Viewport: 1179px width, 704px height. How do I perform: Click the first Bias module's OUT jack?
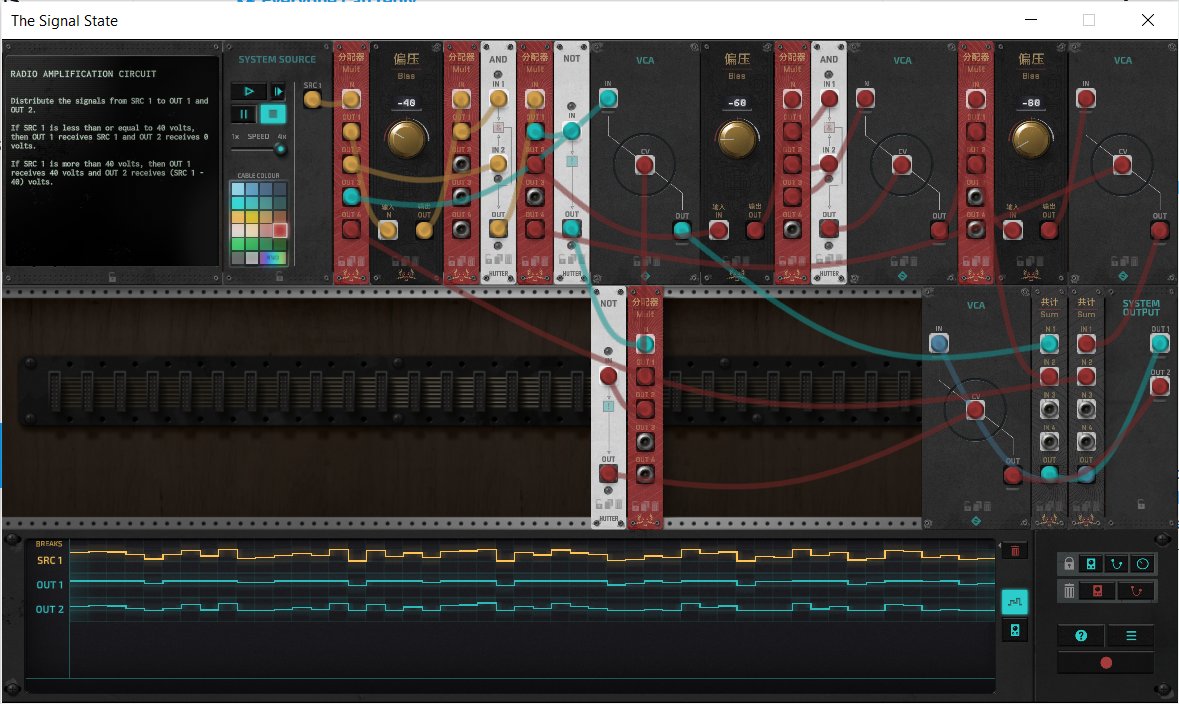(424, 230)
